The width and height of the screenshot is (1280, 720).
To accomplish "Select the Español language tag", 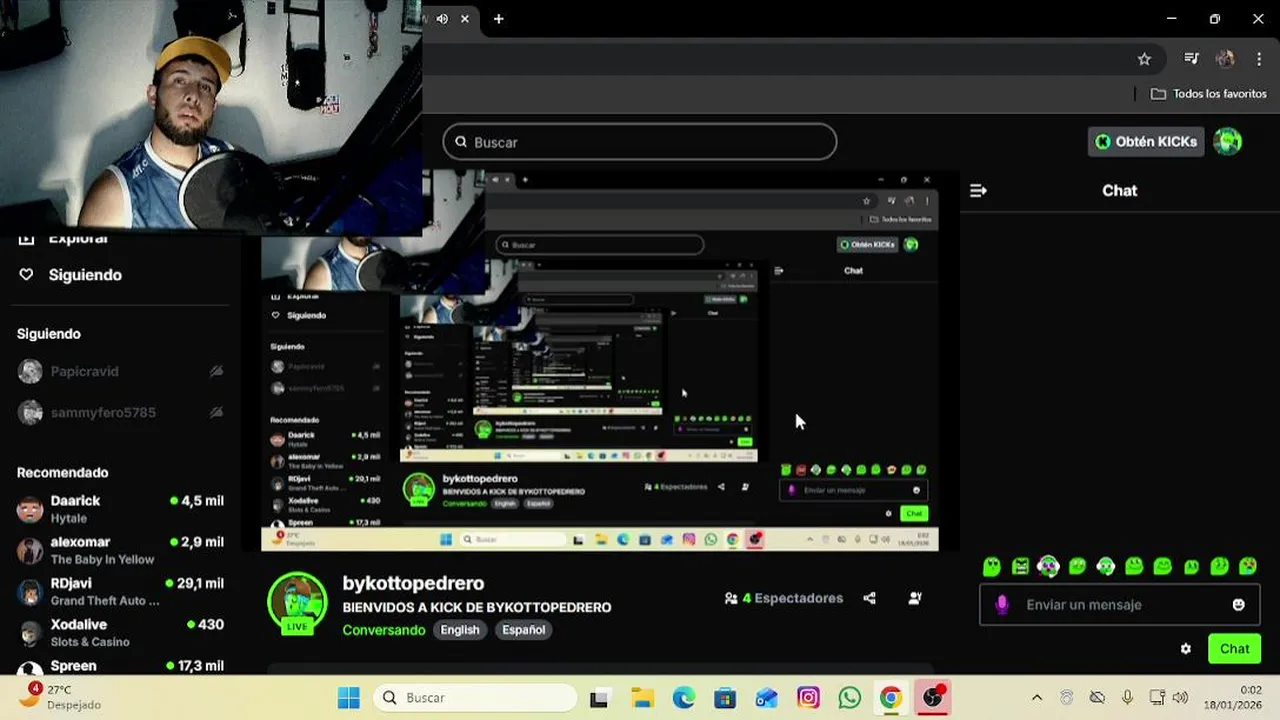I will [x=524, y=630].
